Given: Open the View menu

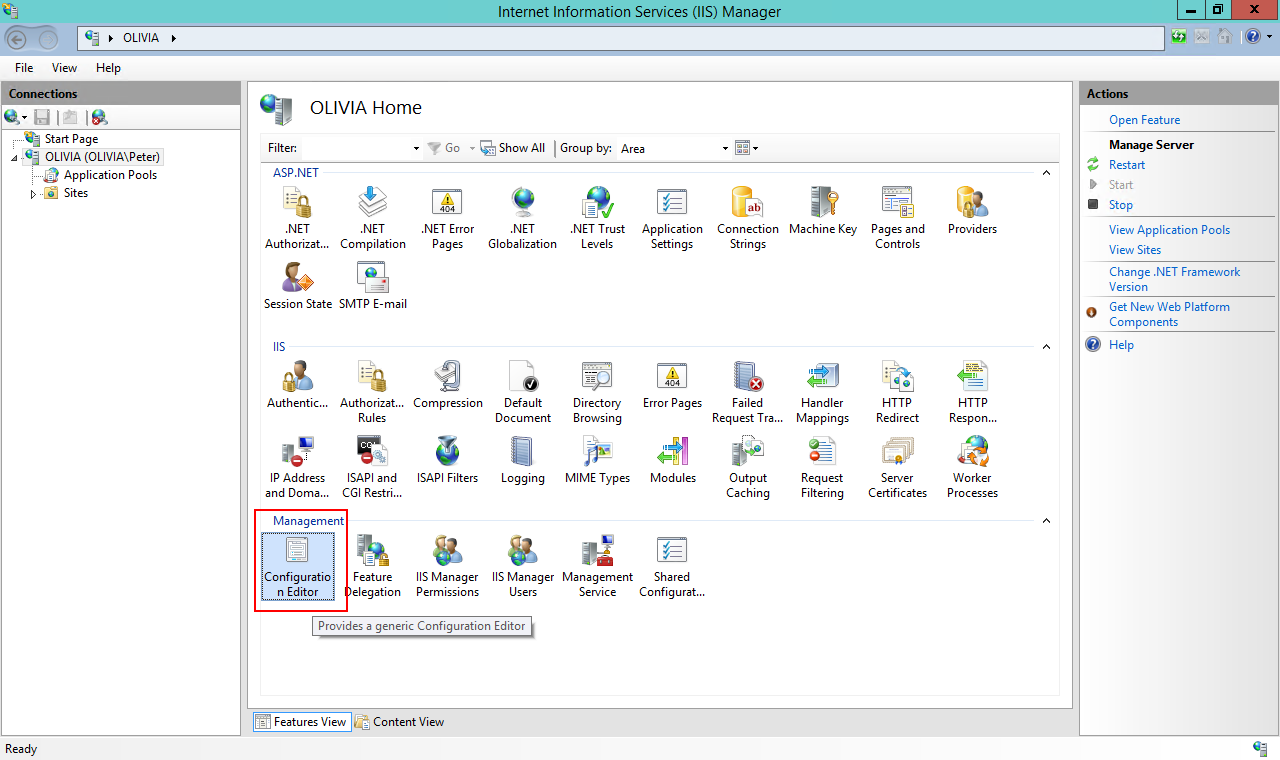Looking at the screenshot, I should pyautogui.click(x=64, y=68).
